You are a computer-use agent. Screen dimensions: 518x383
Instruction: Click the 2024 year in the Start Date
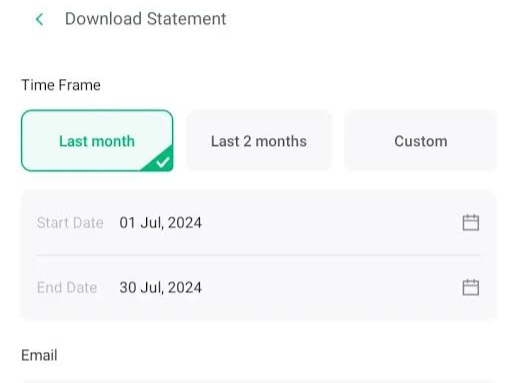(x=185, y=223)
